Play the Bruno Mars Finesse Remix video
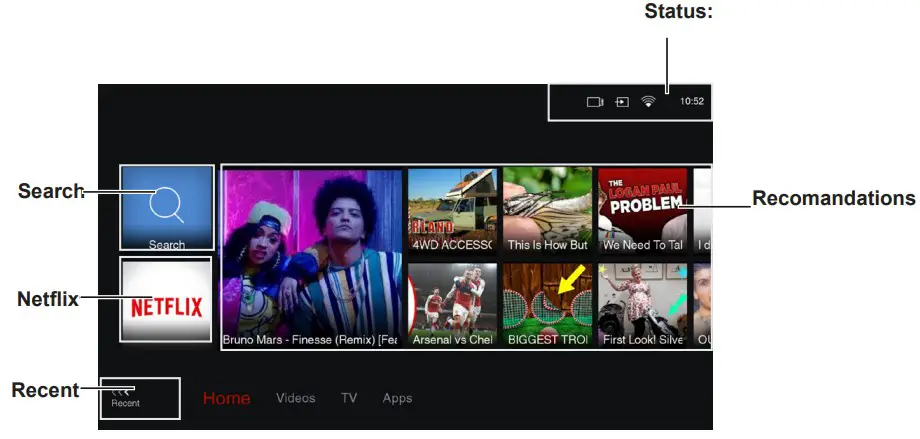The height and width of the screenshot is (439, 920). click(313, 258)
